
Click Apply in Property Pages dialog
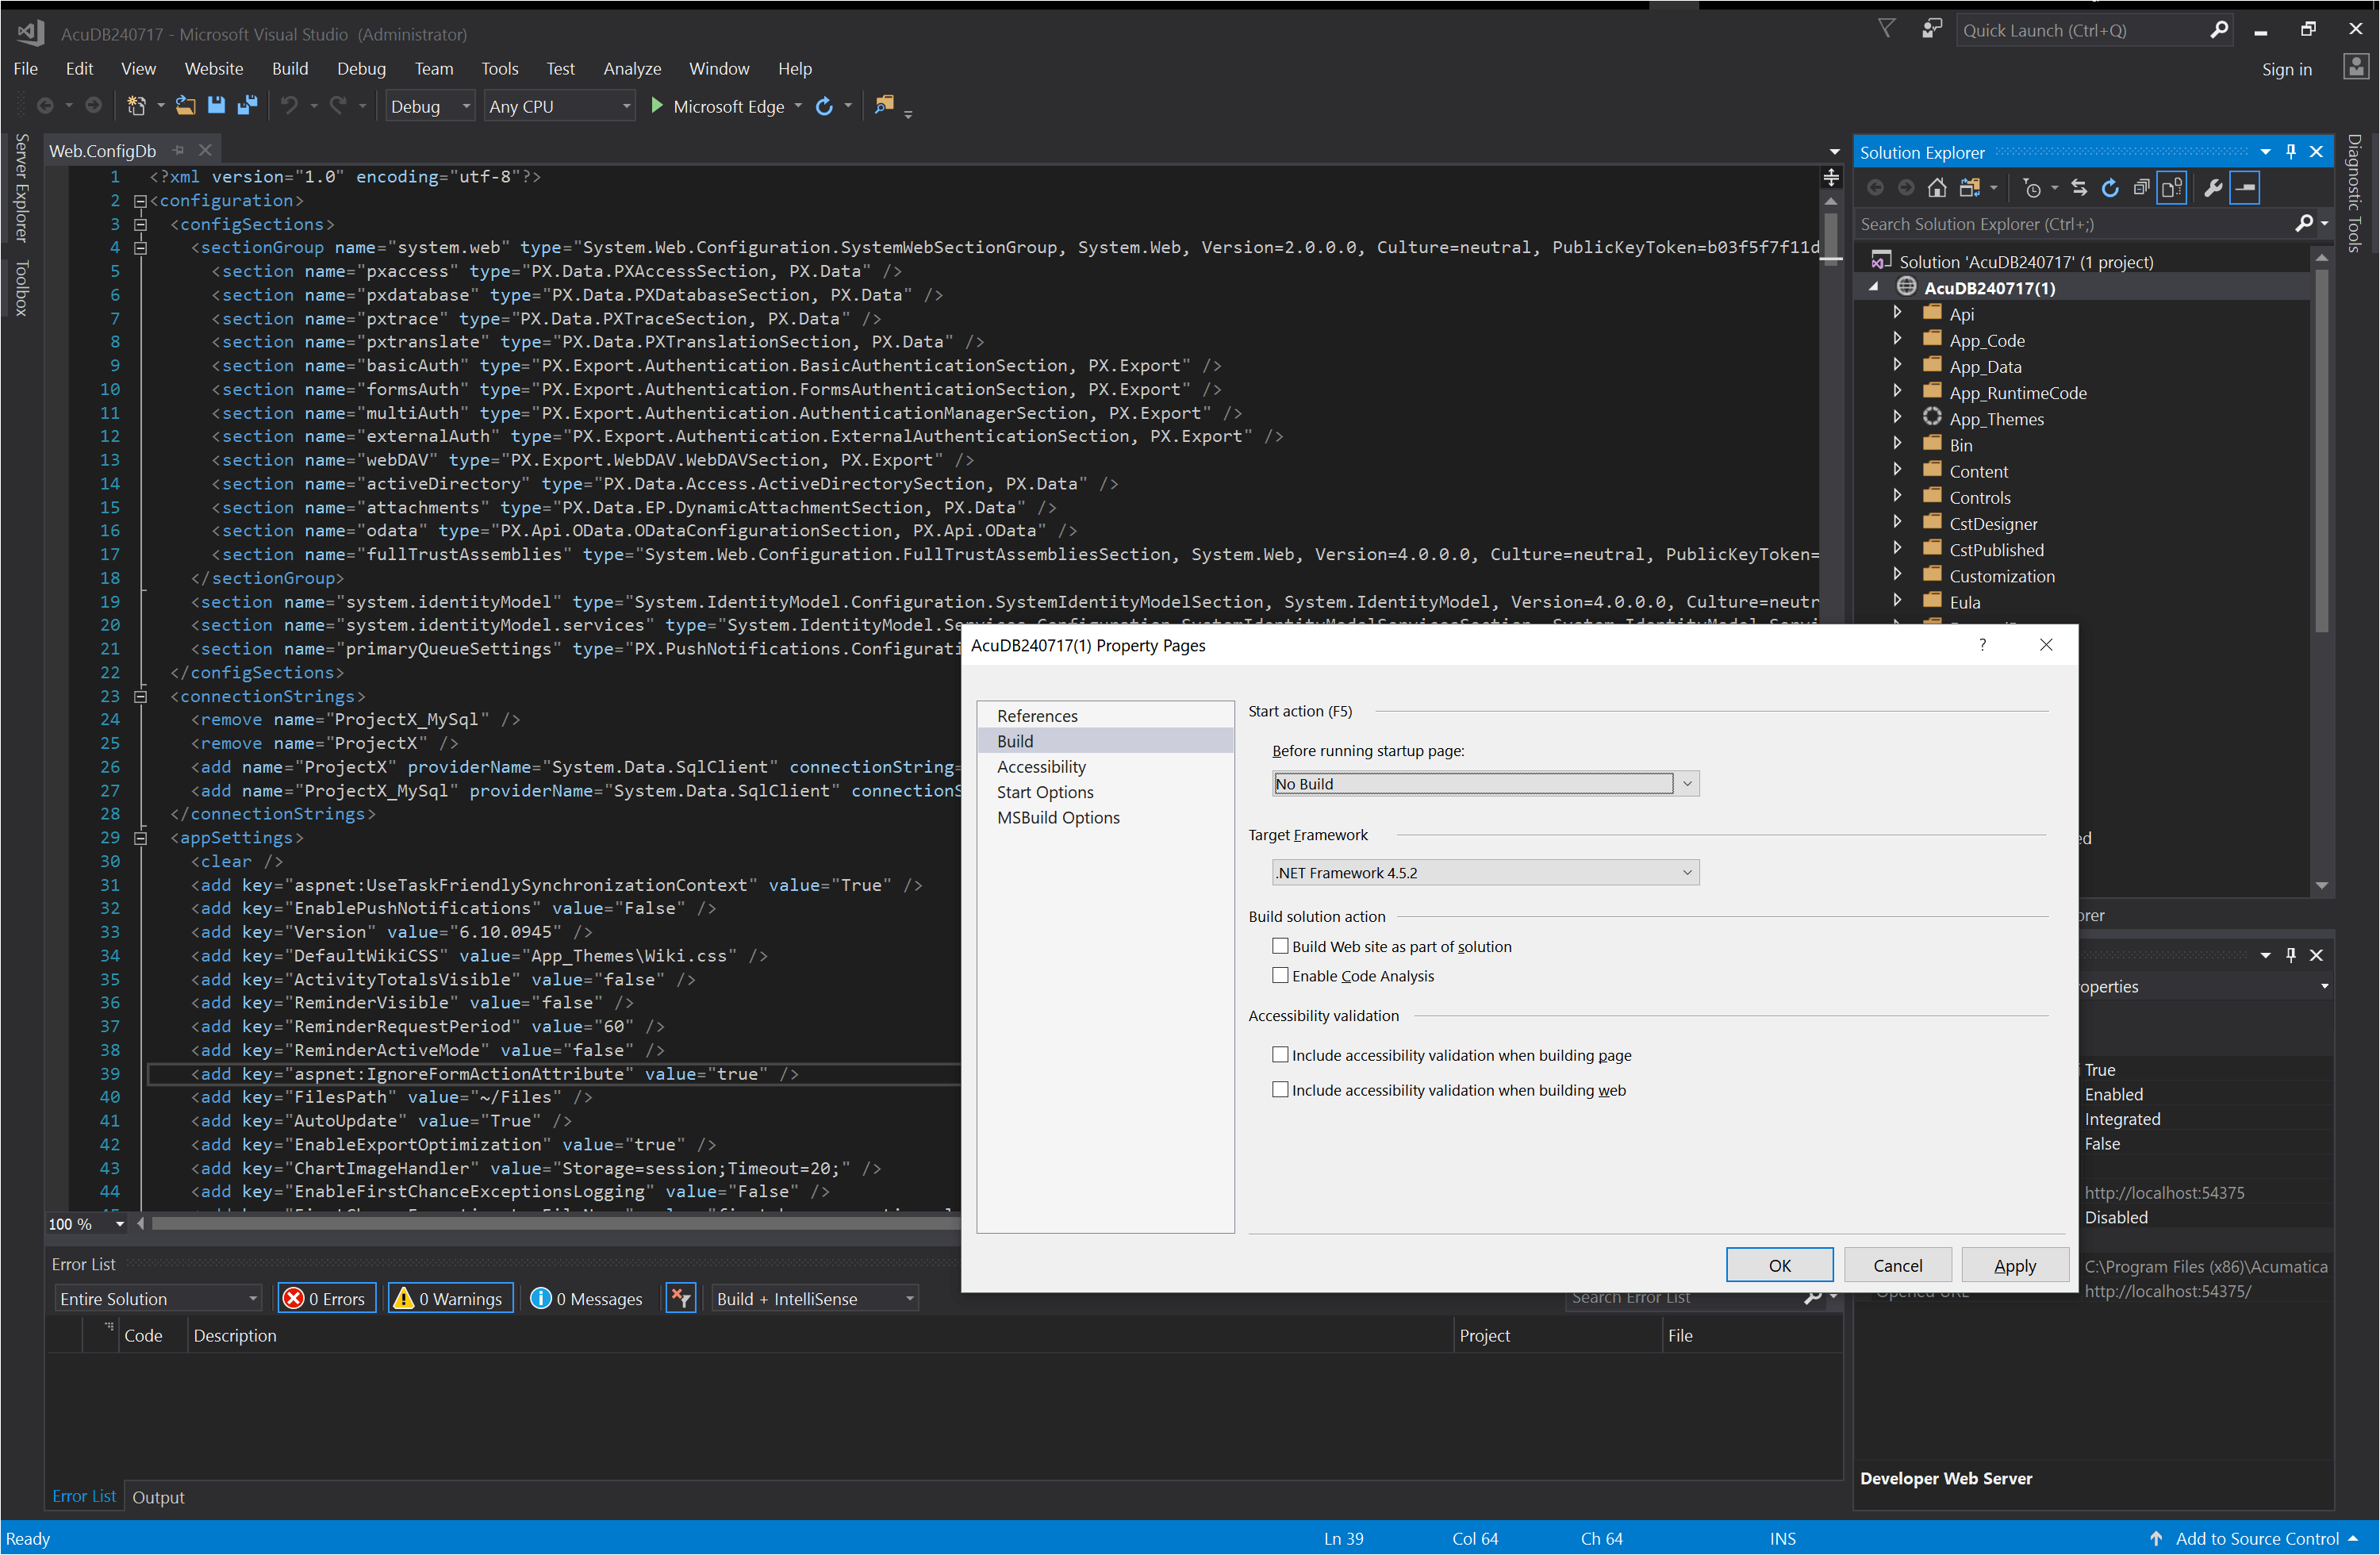pos(2014,1265)
